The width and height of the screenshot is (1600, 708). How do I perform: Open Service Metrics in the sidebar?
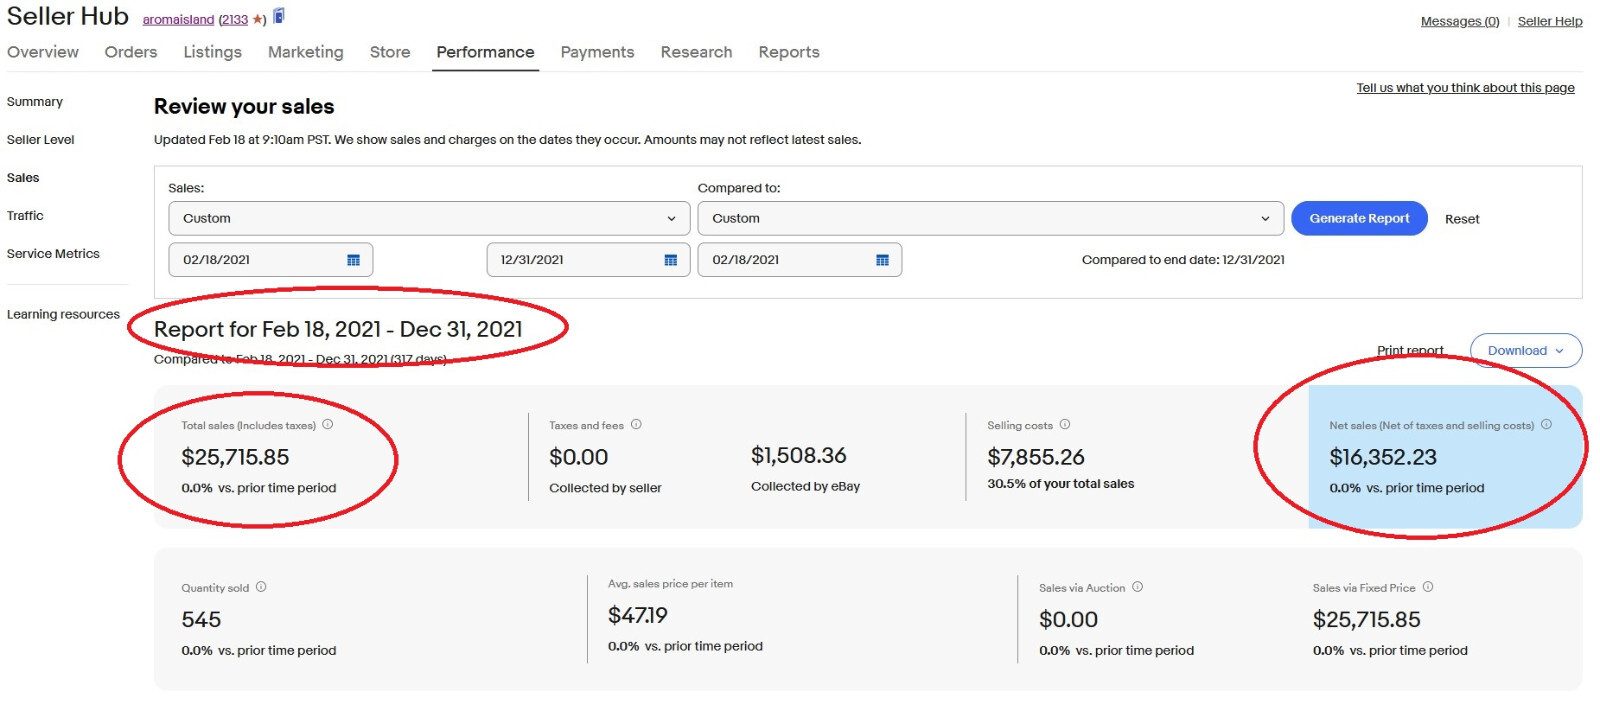click(x=53, y=254)
